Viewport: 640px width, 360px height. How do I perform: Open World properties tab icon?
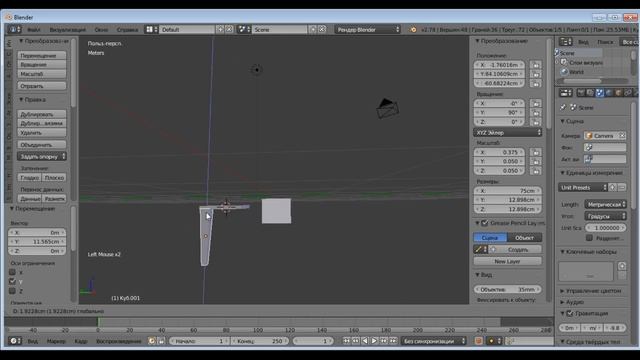click(609, 93)
